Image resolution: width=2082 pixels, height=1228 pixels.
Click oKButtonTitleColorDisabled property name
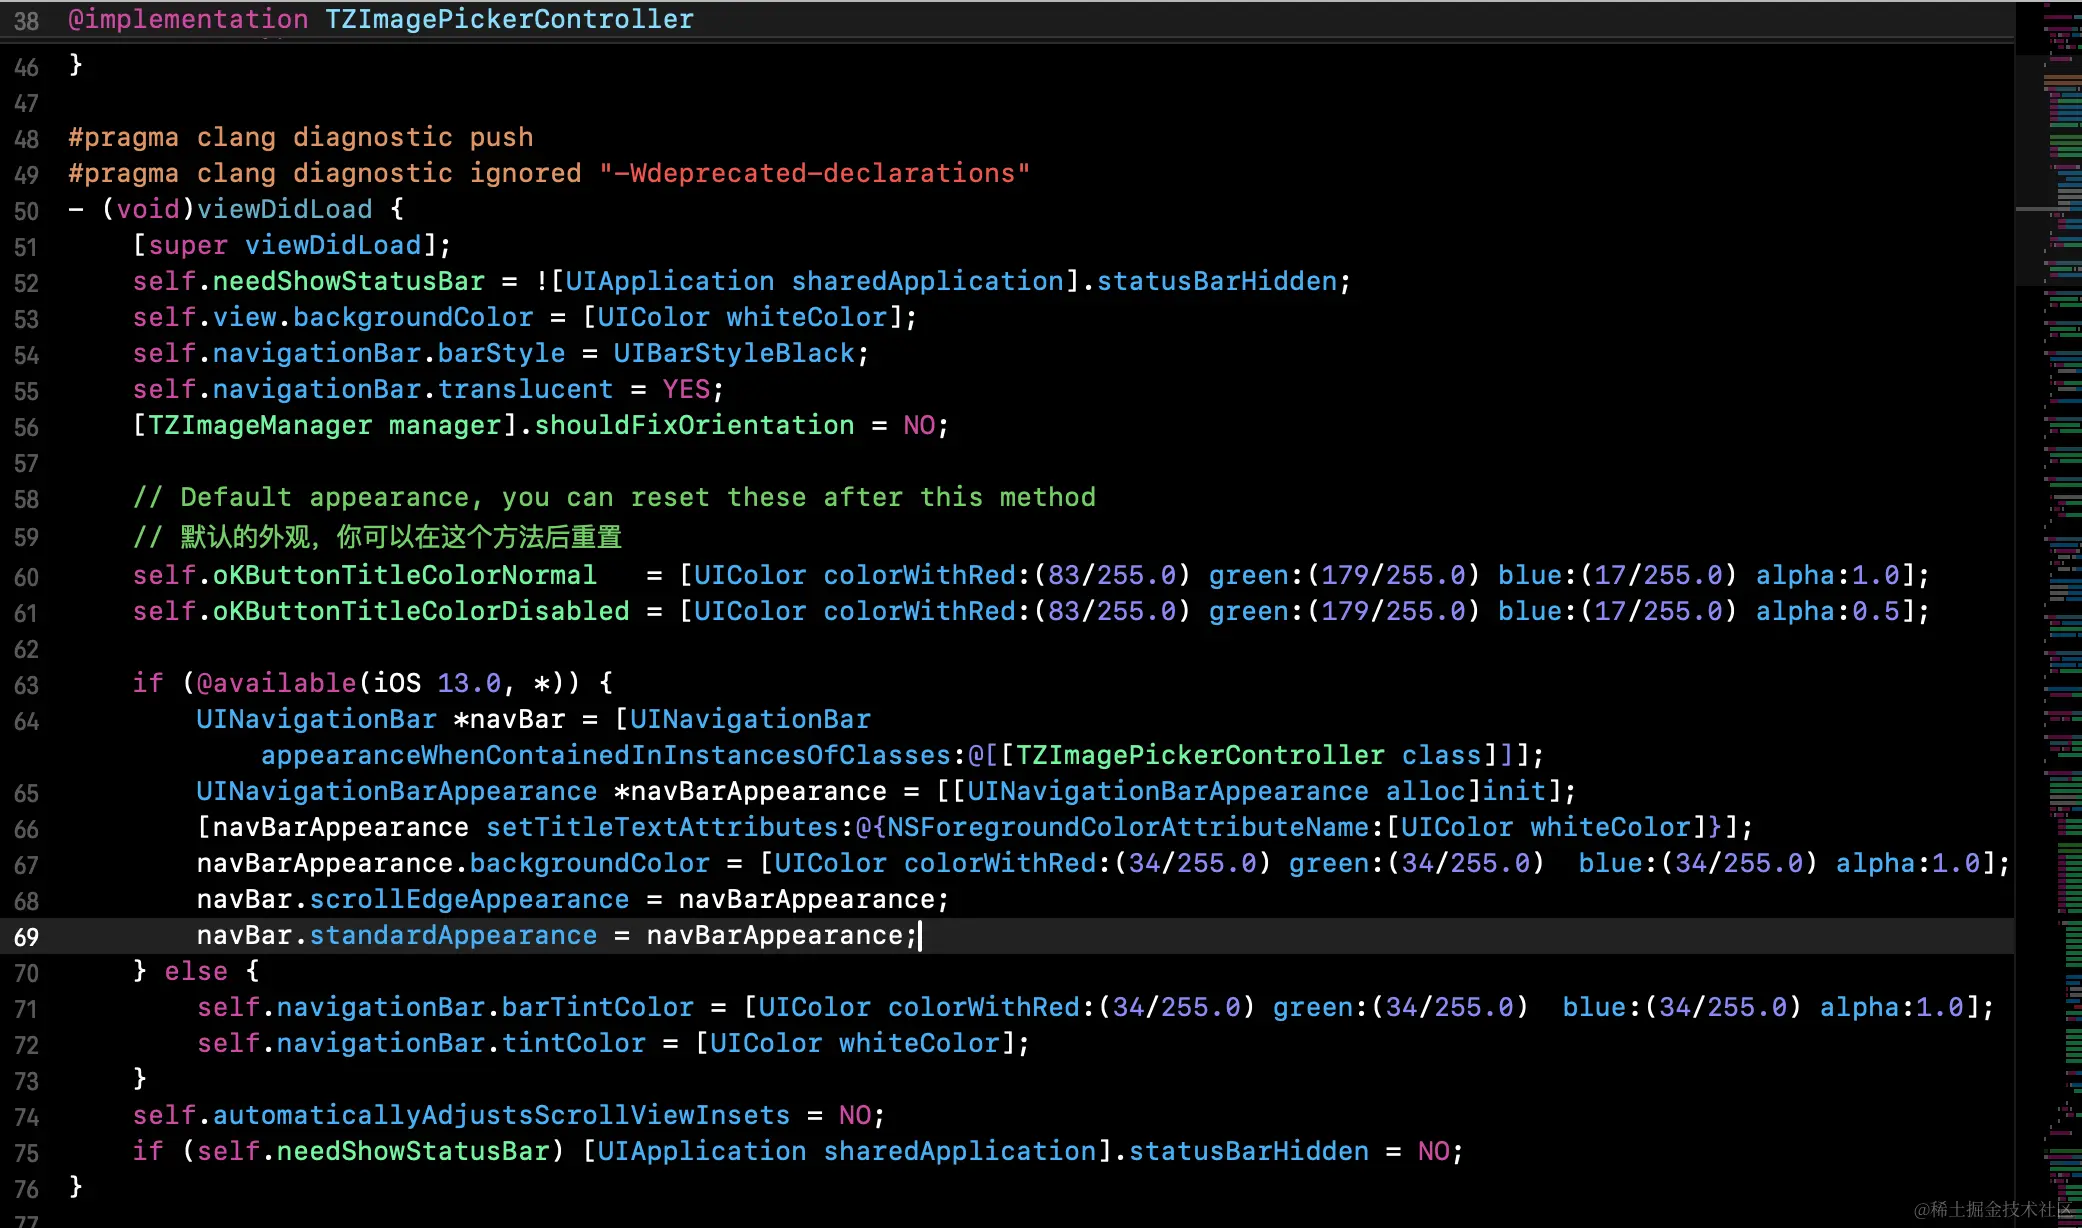[421, 611]
